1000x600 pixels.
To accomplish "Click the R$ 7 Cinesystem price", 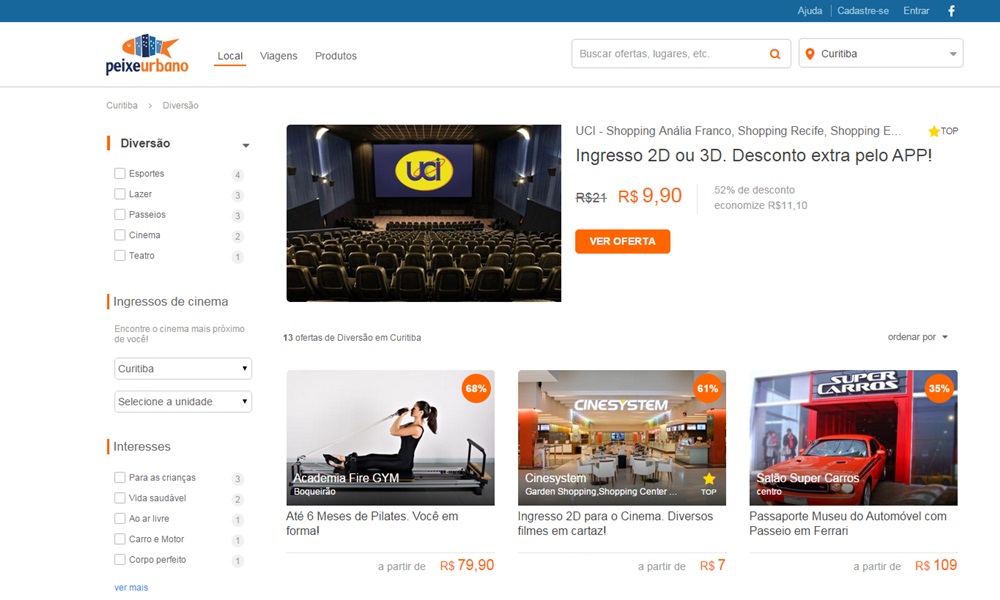I will click(712, 566).
